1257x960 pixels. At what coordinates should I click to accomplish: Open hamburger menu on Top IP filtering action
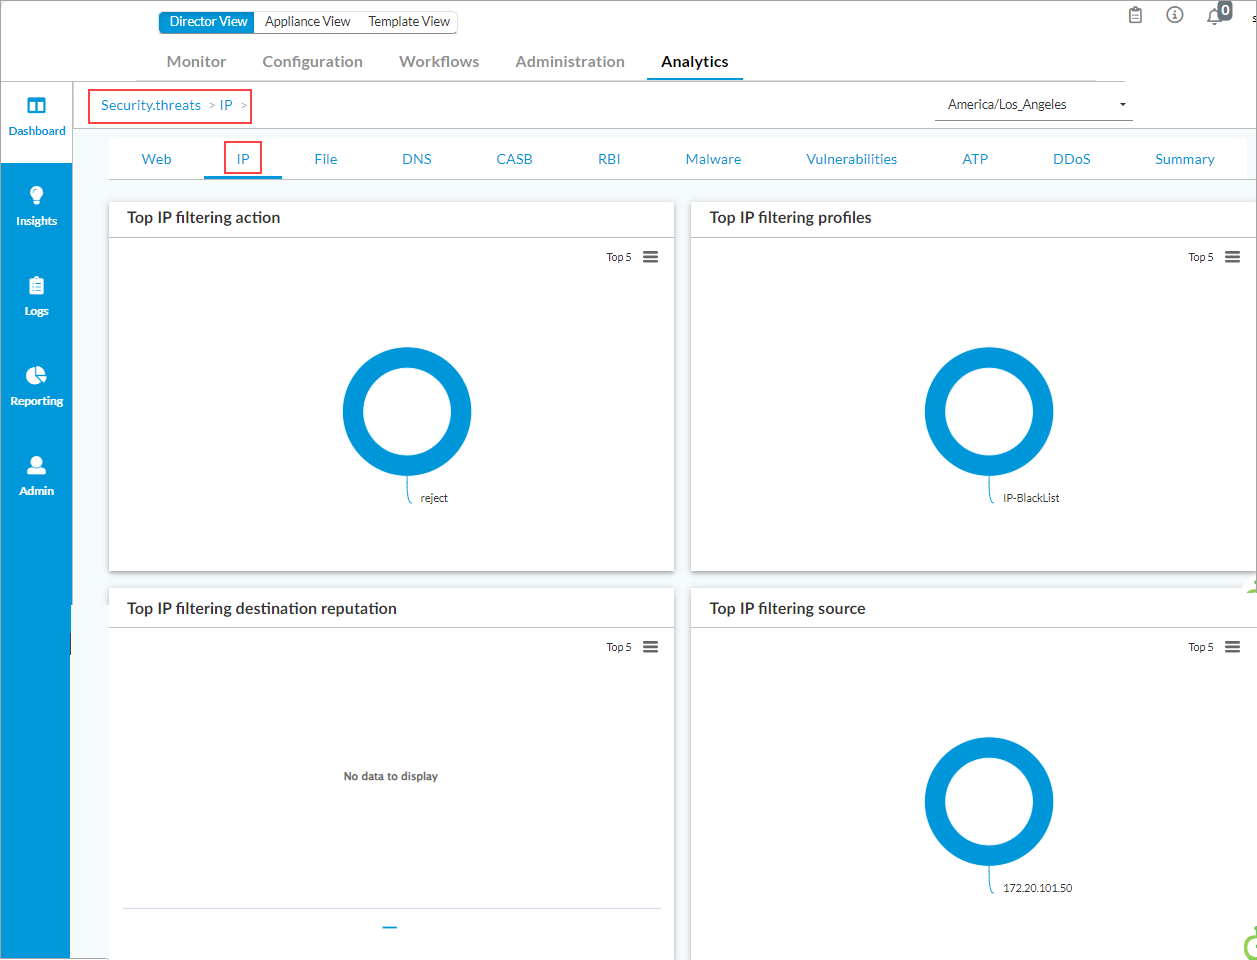(650, 257)
